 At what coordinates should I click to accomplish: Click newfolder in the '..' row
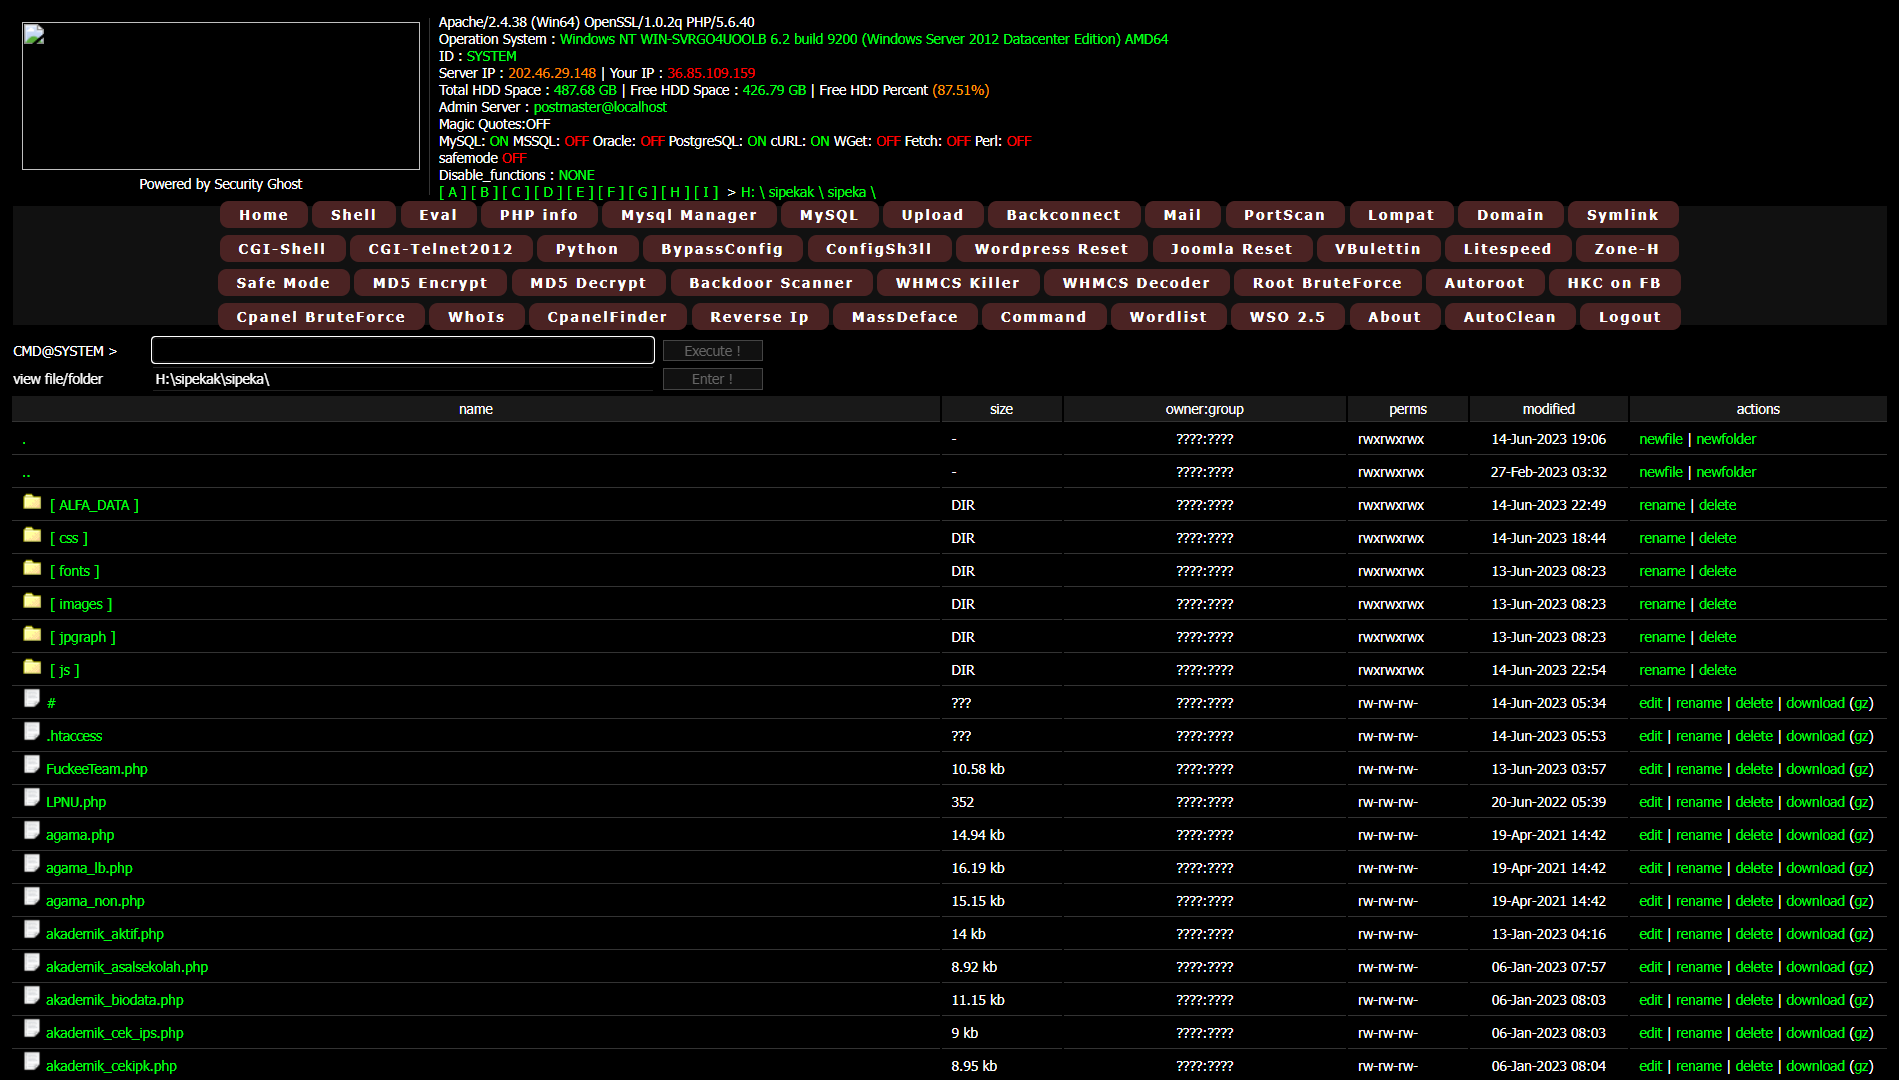[1726, 472]
